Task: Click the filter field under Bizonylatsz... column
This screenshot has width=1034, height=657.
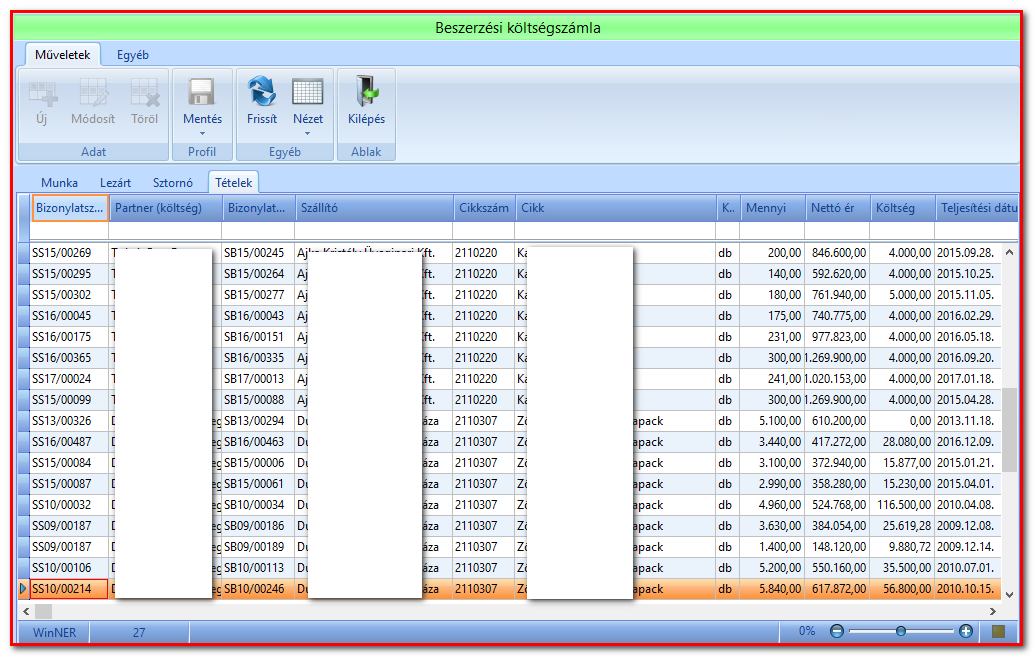Action: (69, 231)
